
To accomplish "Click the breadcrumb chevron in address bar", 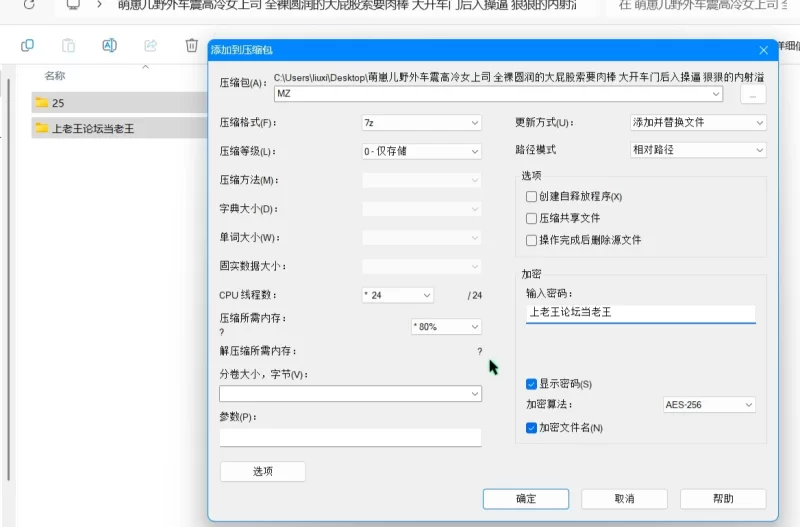I will pos(99,5).
